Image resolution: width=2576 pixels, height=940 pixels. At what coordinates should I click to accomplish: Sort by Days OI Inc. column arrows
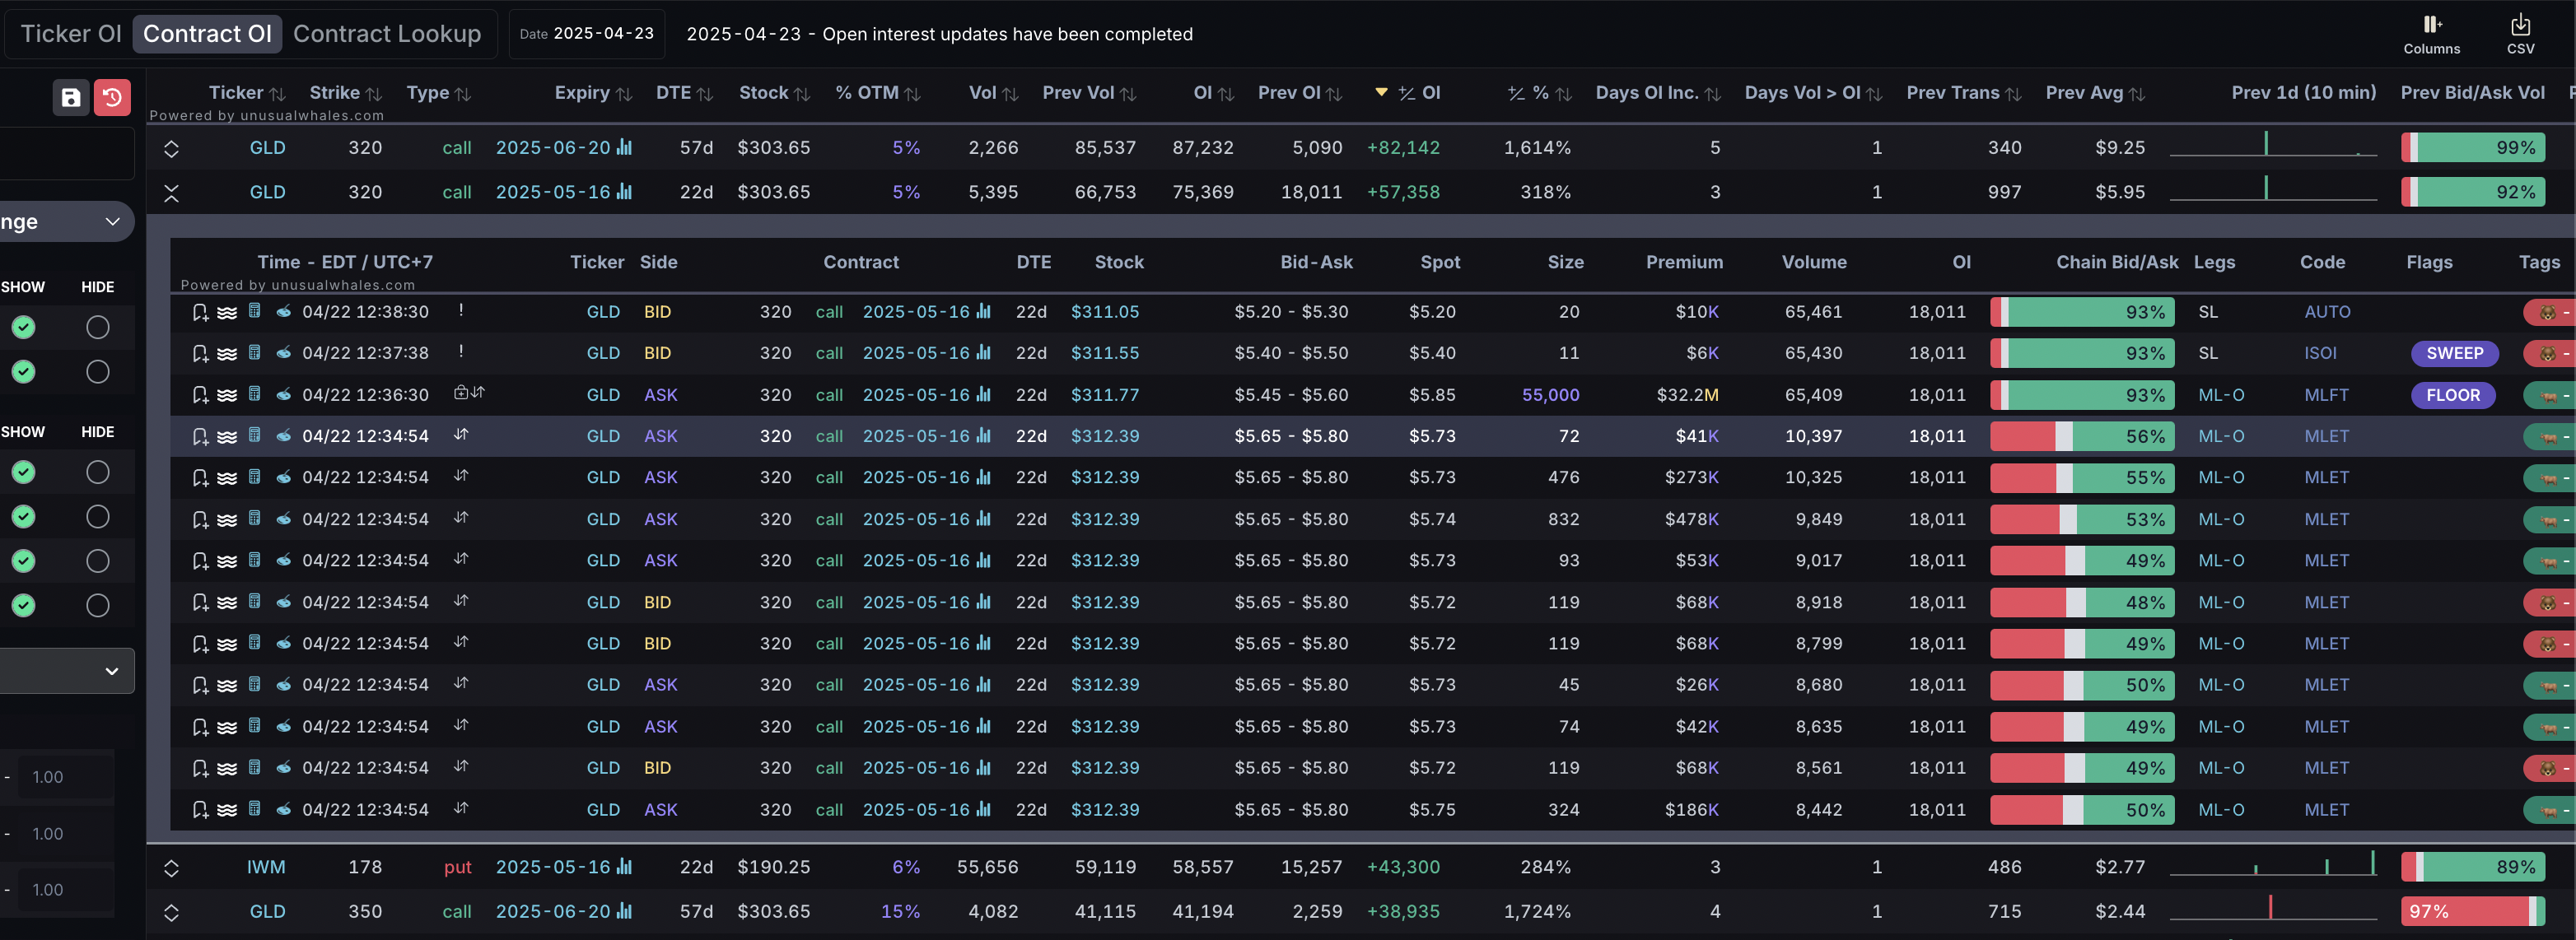1712,94
